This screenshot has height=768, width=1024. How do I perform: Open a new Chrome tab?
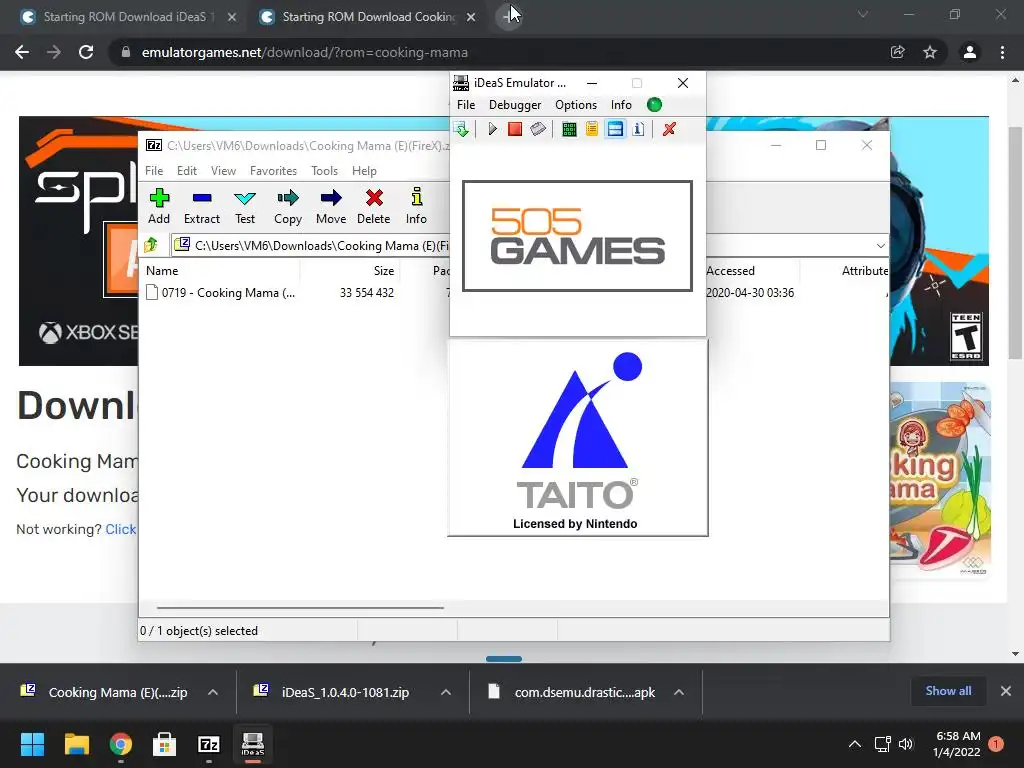coord(507,16)
